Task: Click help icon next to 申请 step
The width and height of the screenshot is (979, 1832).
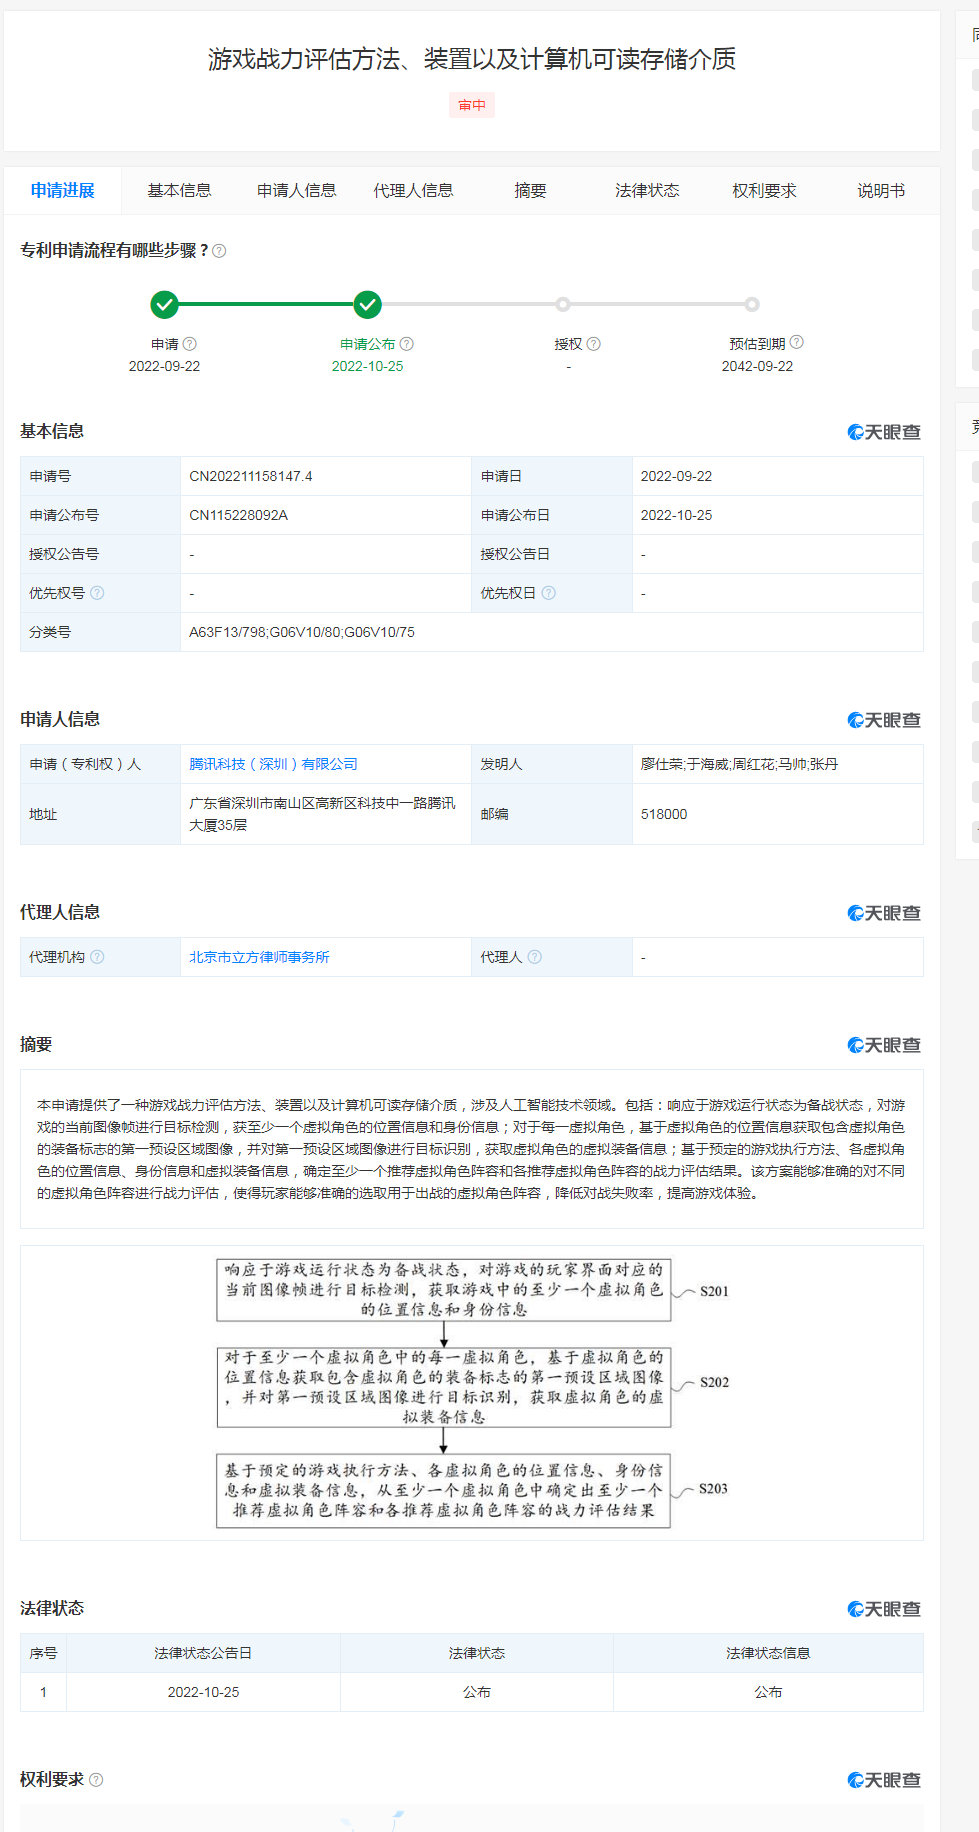Action: (x=190, y=344)
